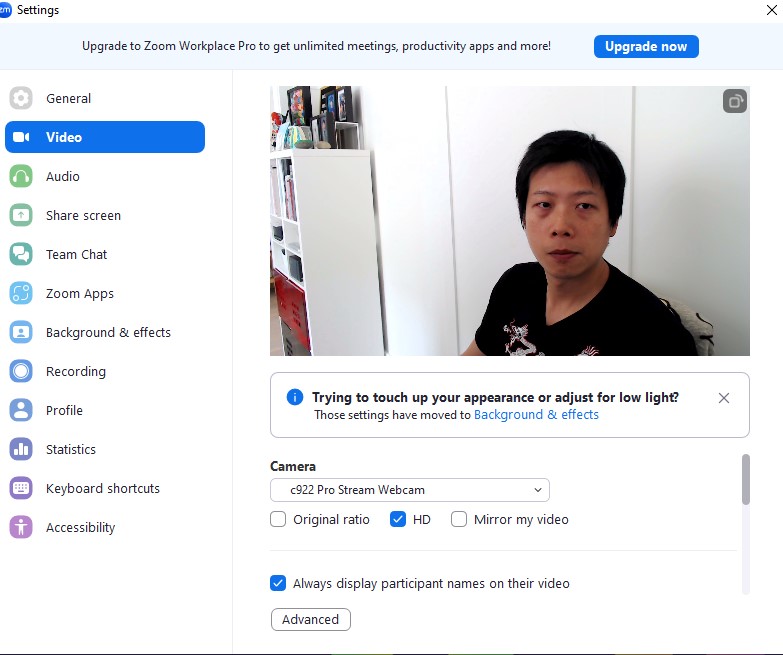The height and width of the screenshot is (655, 783).
Task: Click the Statistics bar chart icon
Action: pos(21,449)
